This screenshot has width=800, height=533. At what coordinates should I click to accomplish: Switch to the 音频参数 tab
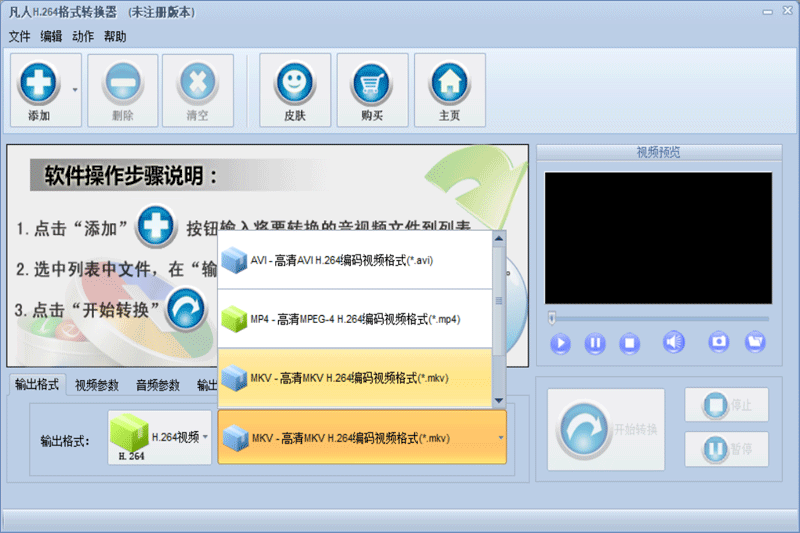158,385
